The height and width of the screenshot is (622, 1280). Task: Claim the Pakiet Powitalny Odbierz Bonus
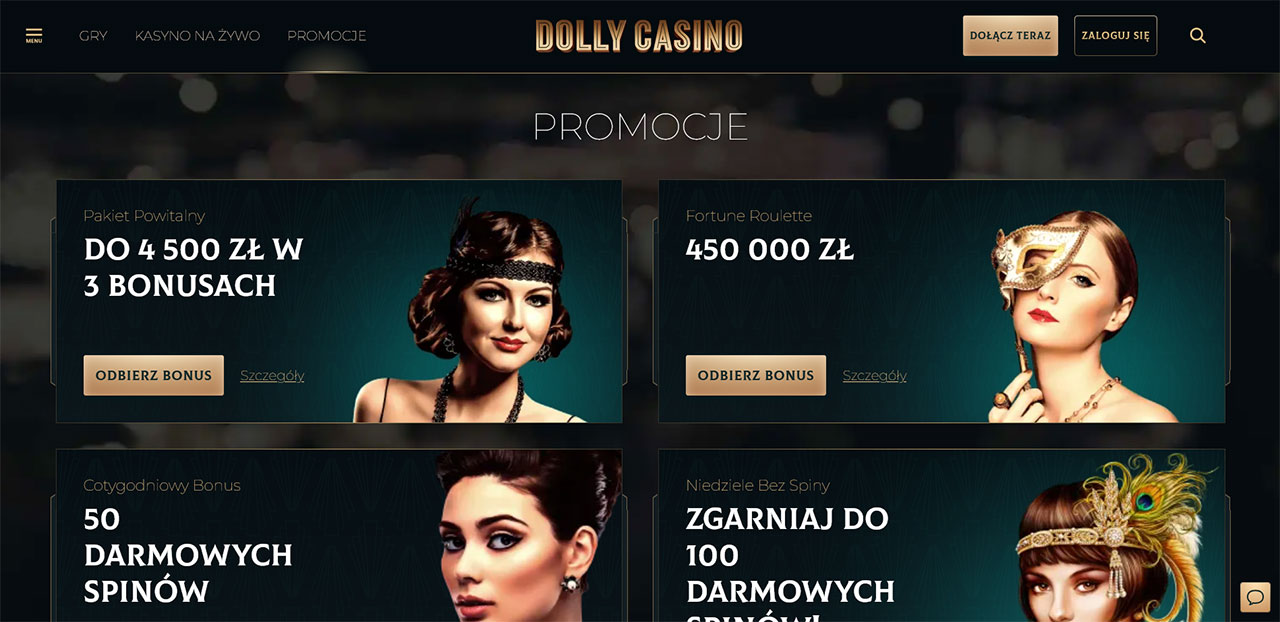(154, 375)
